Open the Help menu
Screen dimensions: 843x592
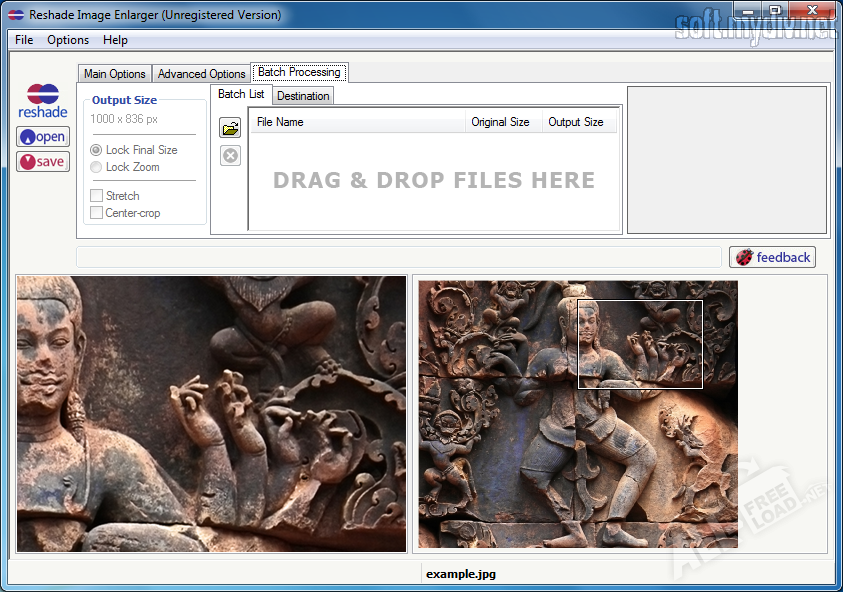[115, 40]
